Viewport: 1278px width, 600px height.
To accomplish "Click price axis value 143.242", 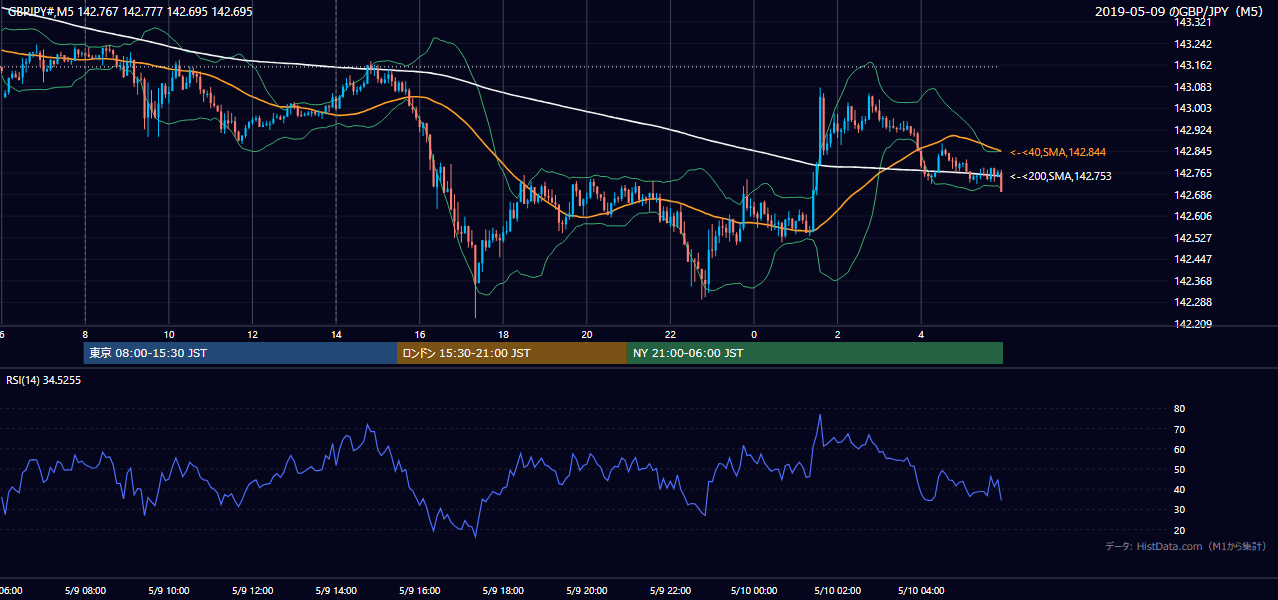I will (x=1191, y=44).
